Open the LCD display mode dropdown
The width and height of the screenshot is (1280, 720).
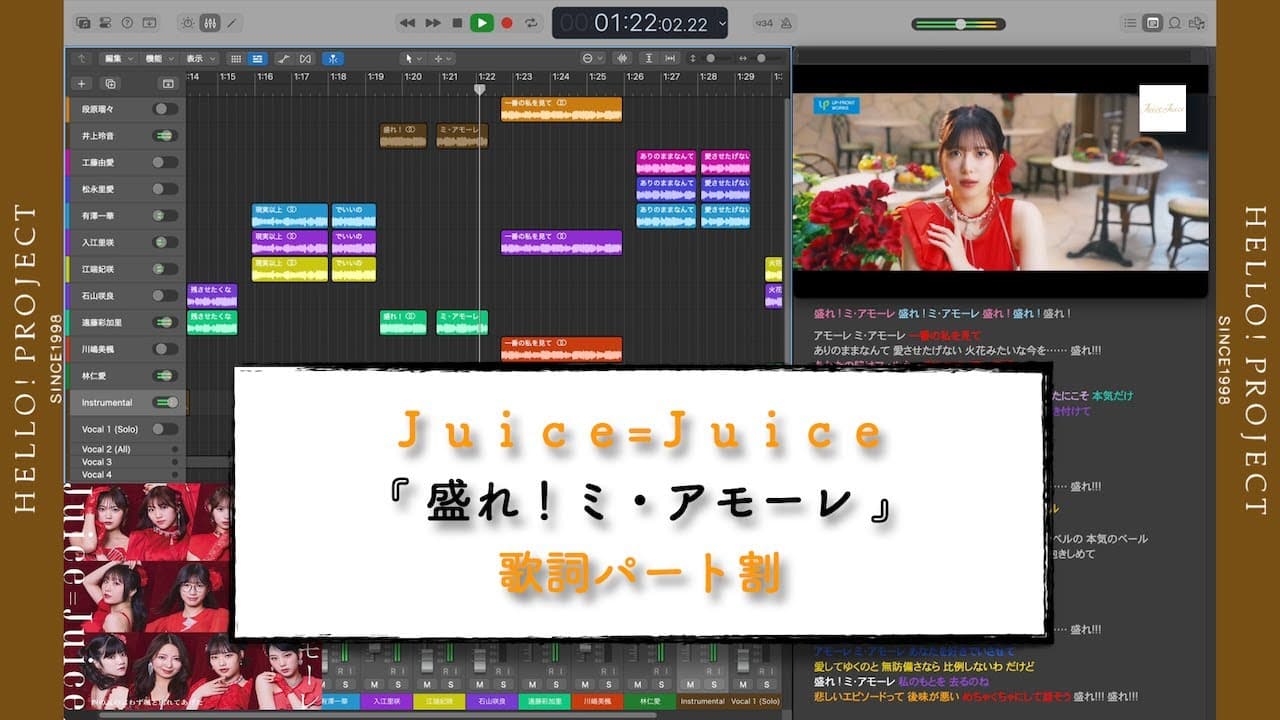pos(723,22)
